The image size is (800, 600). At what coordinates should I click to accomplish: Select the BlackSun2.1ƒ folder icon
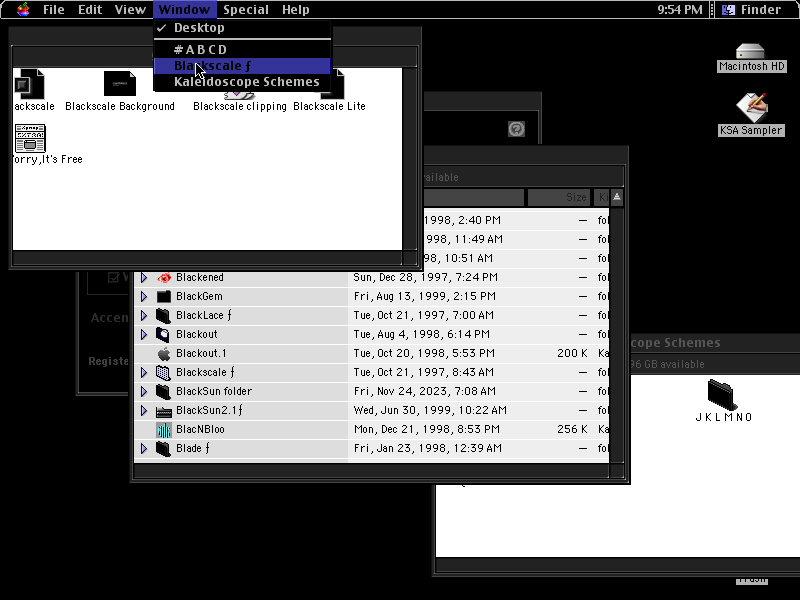(164, 410)
